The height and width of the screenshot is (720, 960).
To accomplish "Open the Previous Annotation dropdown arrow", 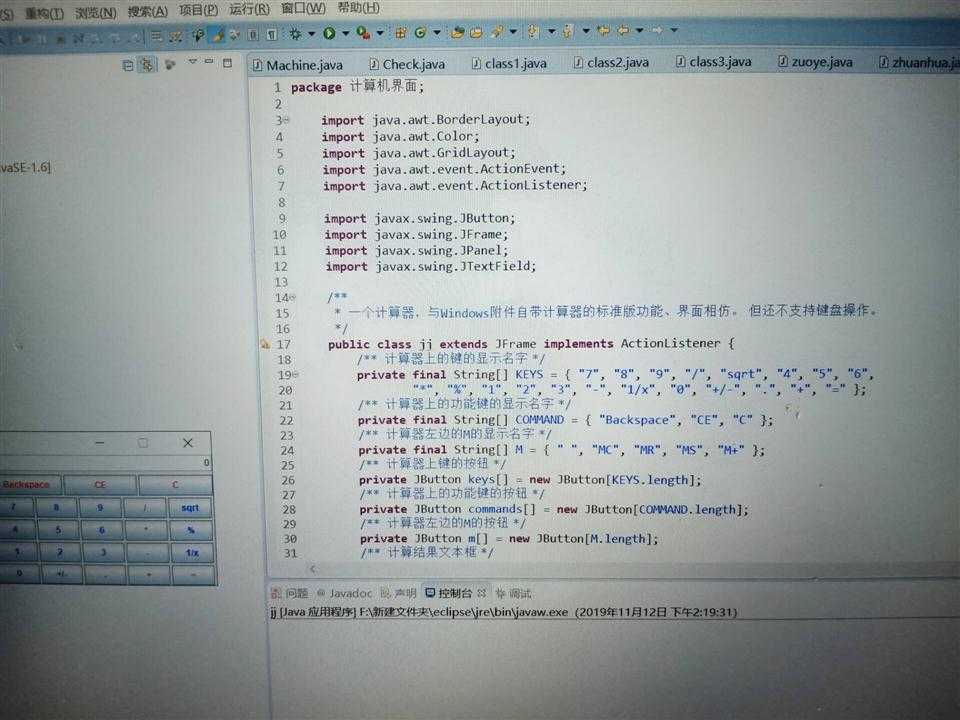I will [586, 30].
